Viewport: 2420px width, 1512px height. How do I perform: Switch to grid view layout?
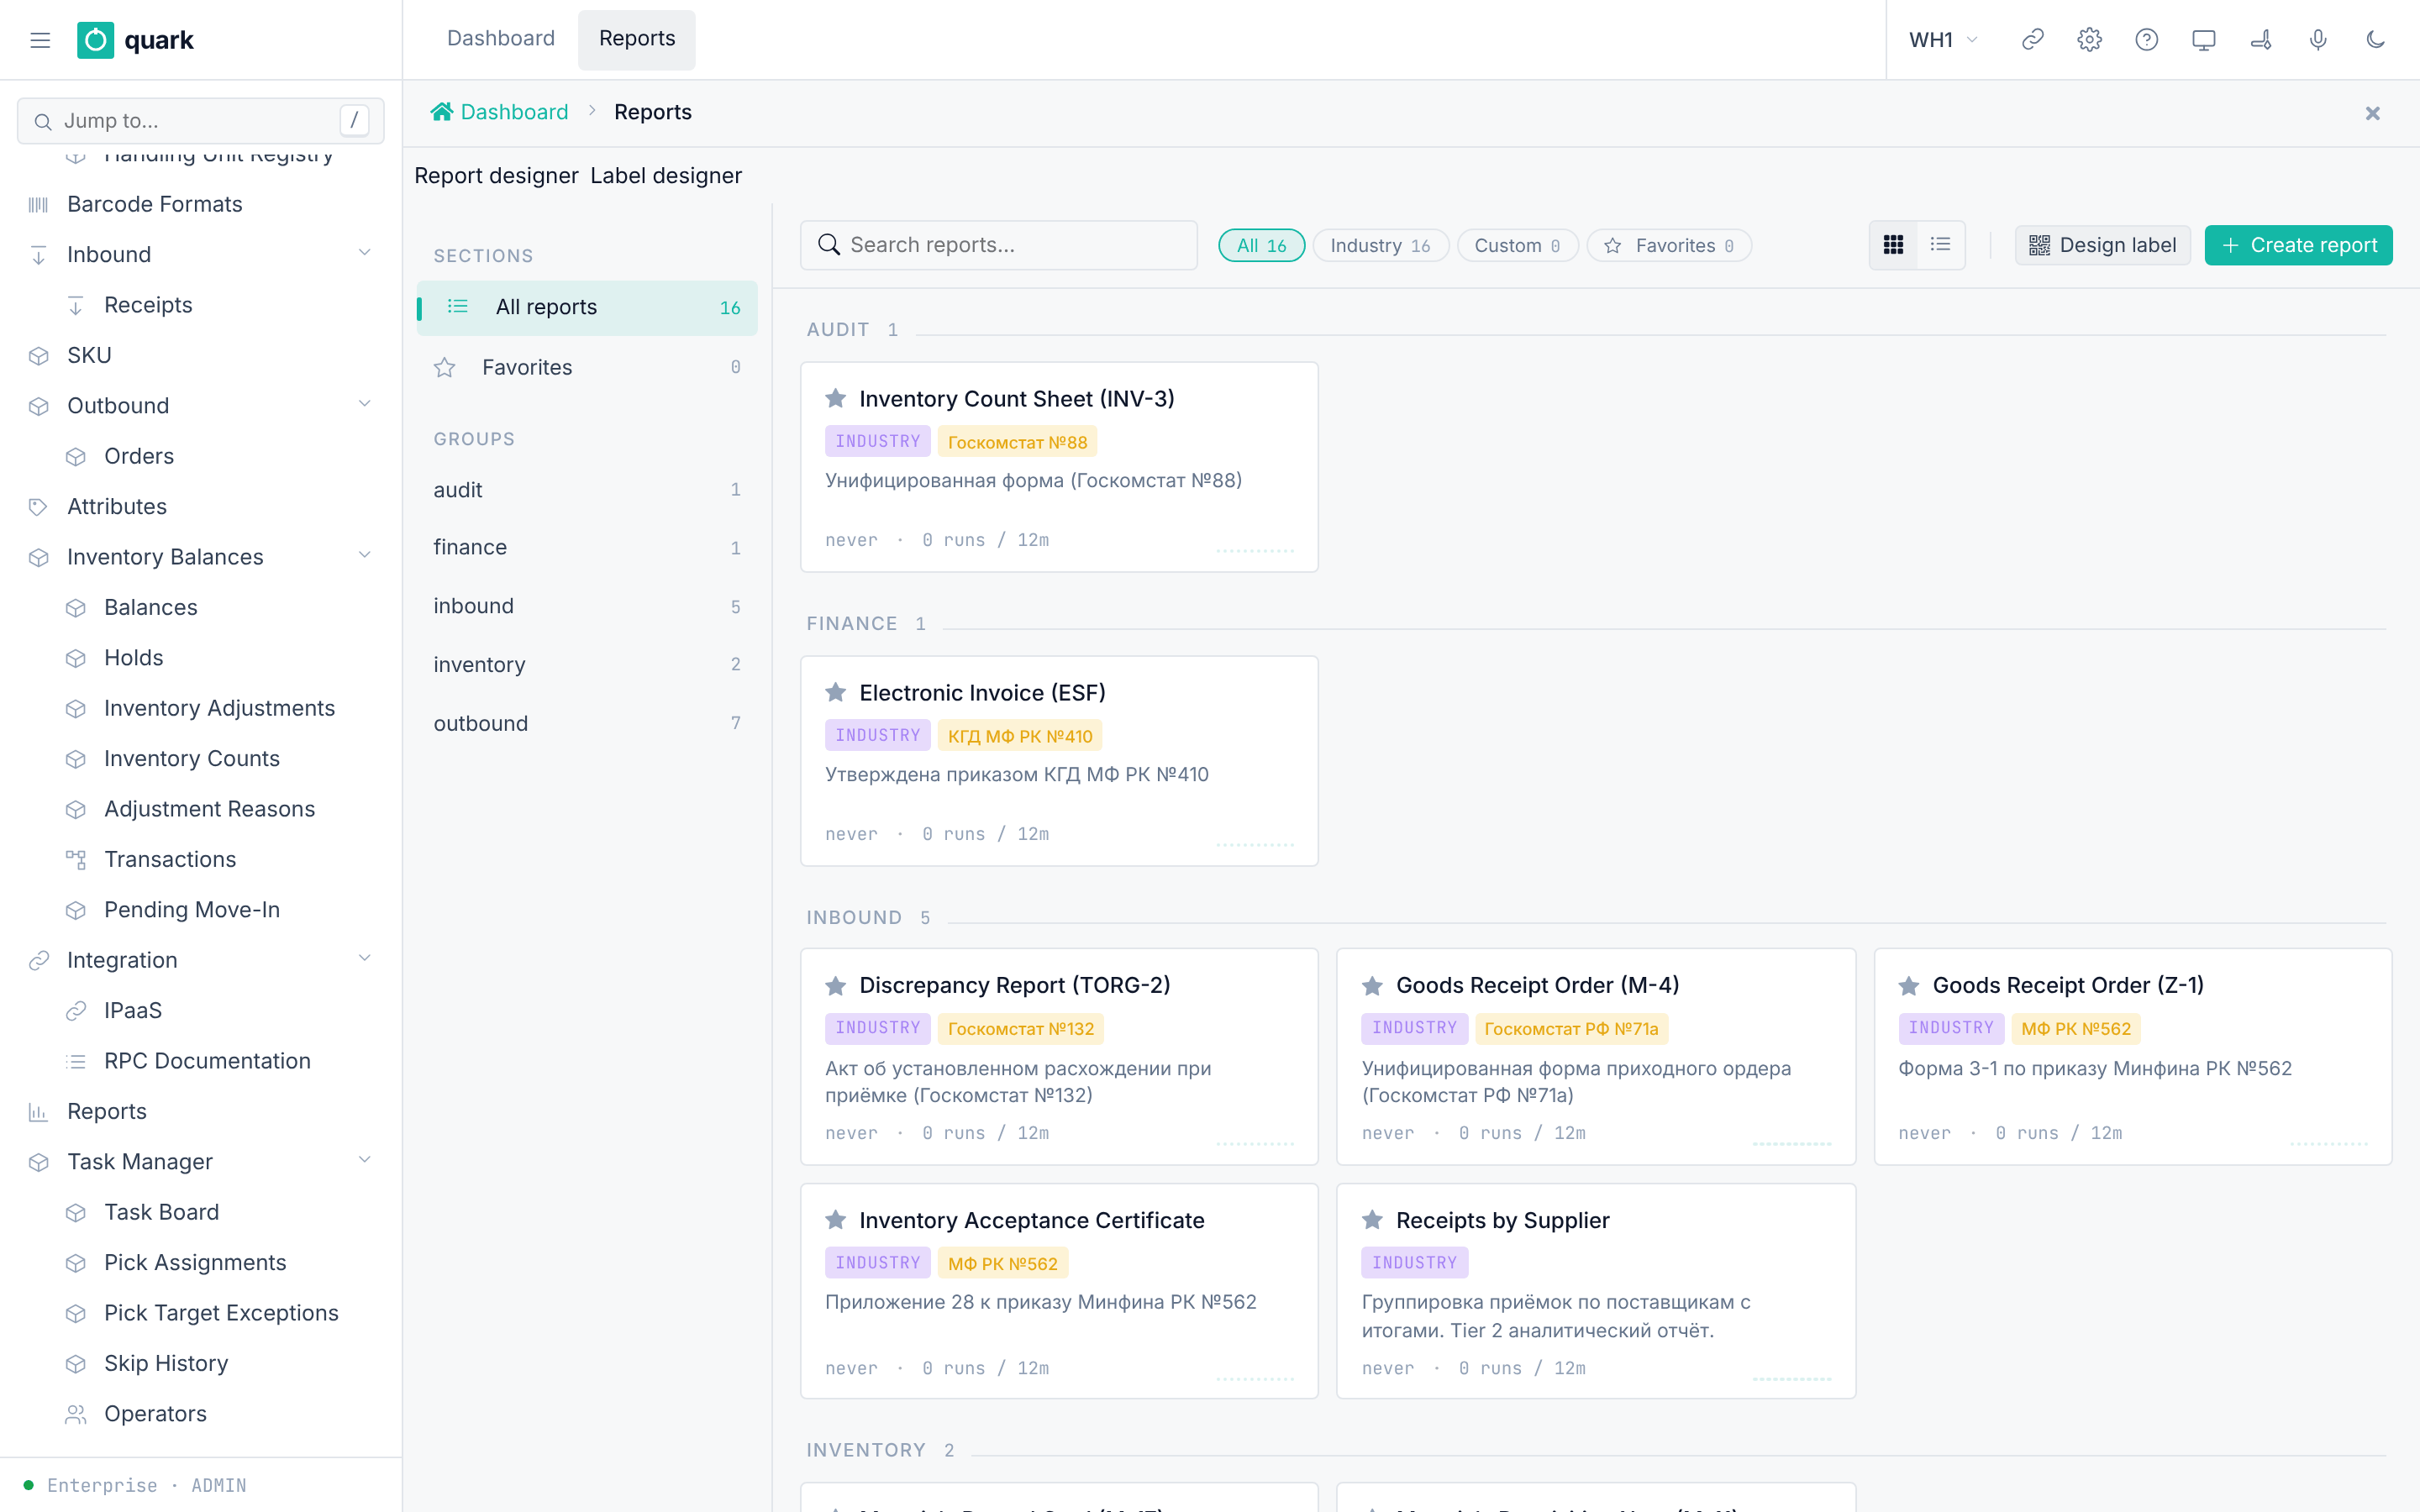pos(1893,245)
